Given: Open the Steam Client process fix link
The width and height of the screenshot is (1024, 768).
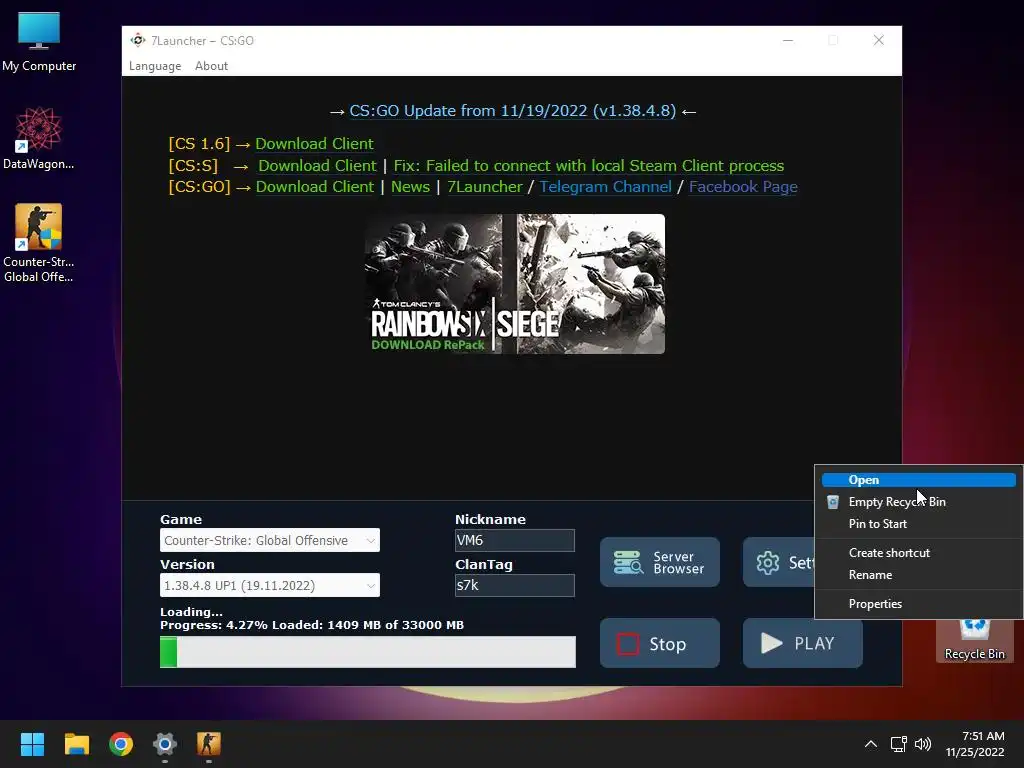Looking at the screenshot, I should [588, 166].
